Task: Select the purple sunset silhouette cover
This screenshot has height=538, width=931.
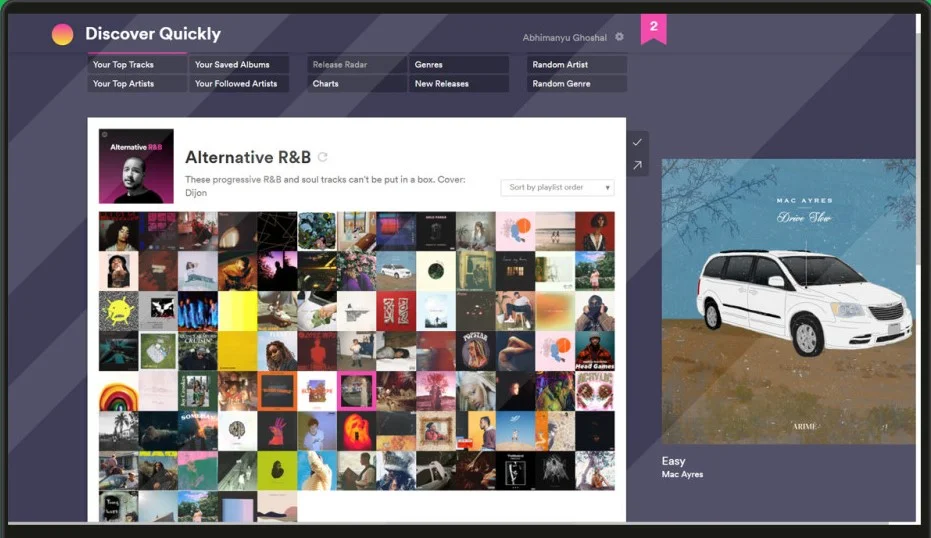Action: click(x=277, y=271)
